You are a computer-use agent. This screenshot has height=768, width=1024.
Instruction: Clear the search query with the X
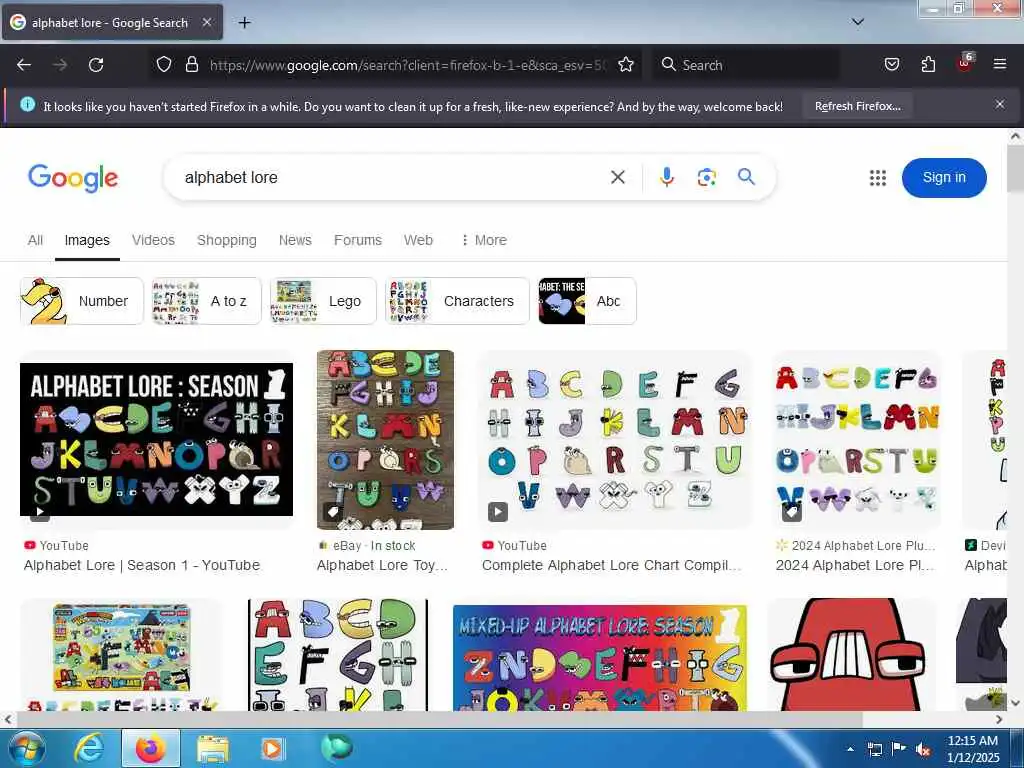click(x=617, y=177)
